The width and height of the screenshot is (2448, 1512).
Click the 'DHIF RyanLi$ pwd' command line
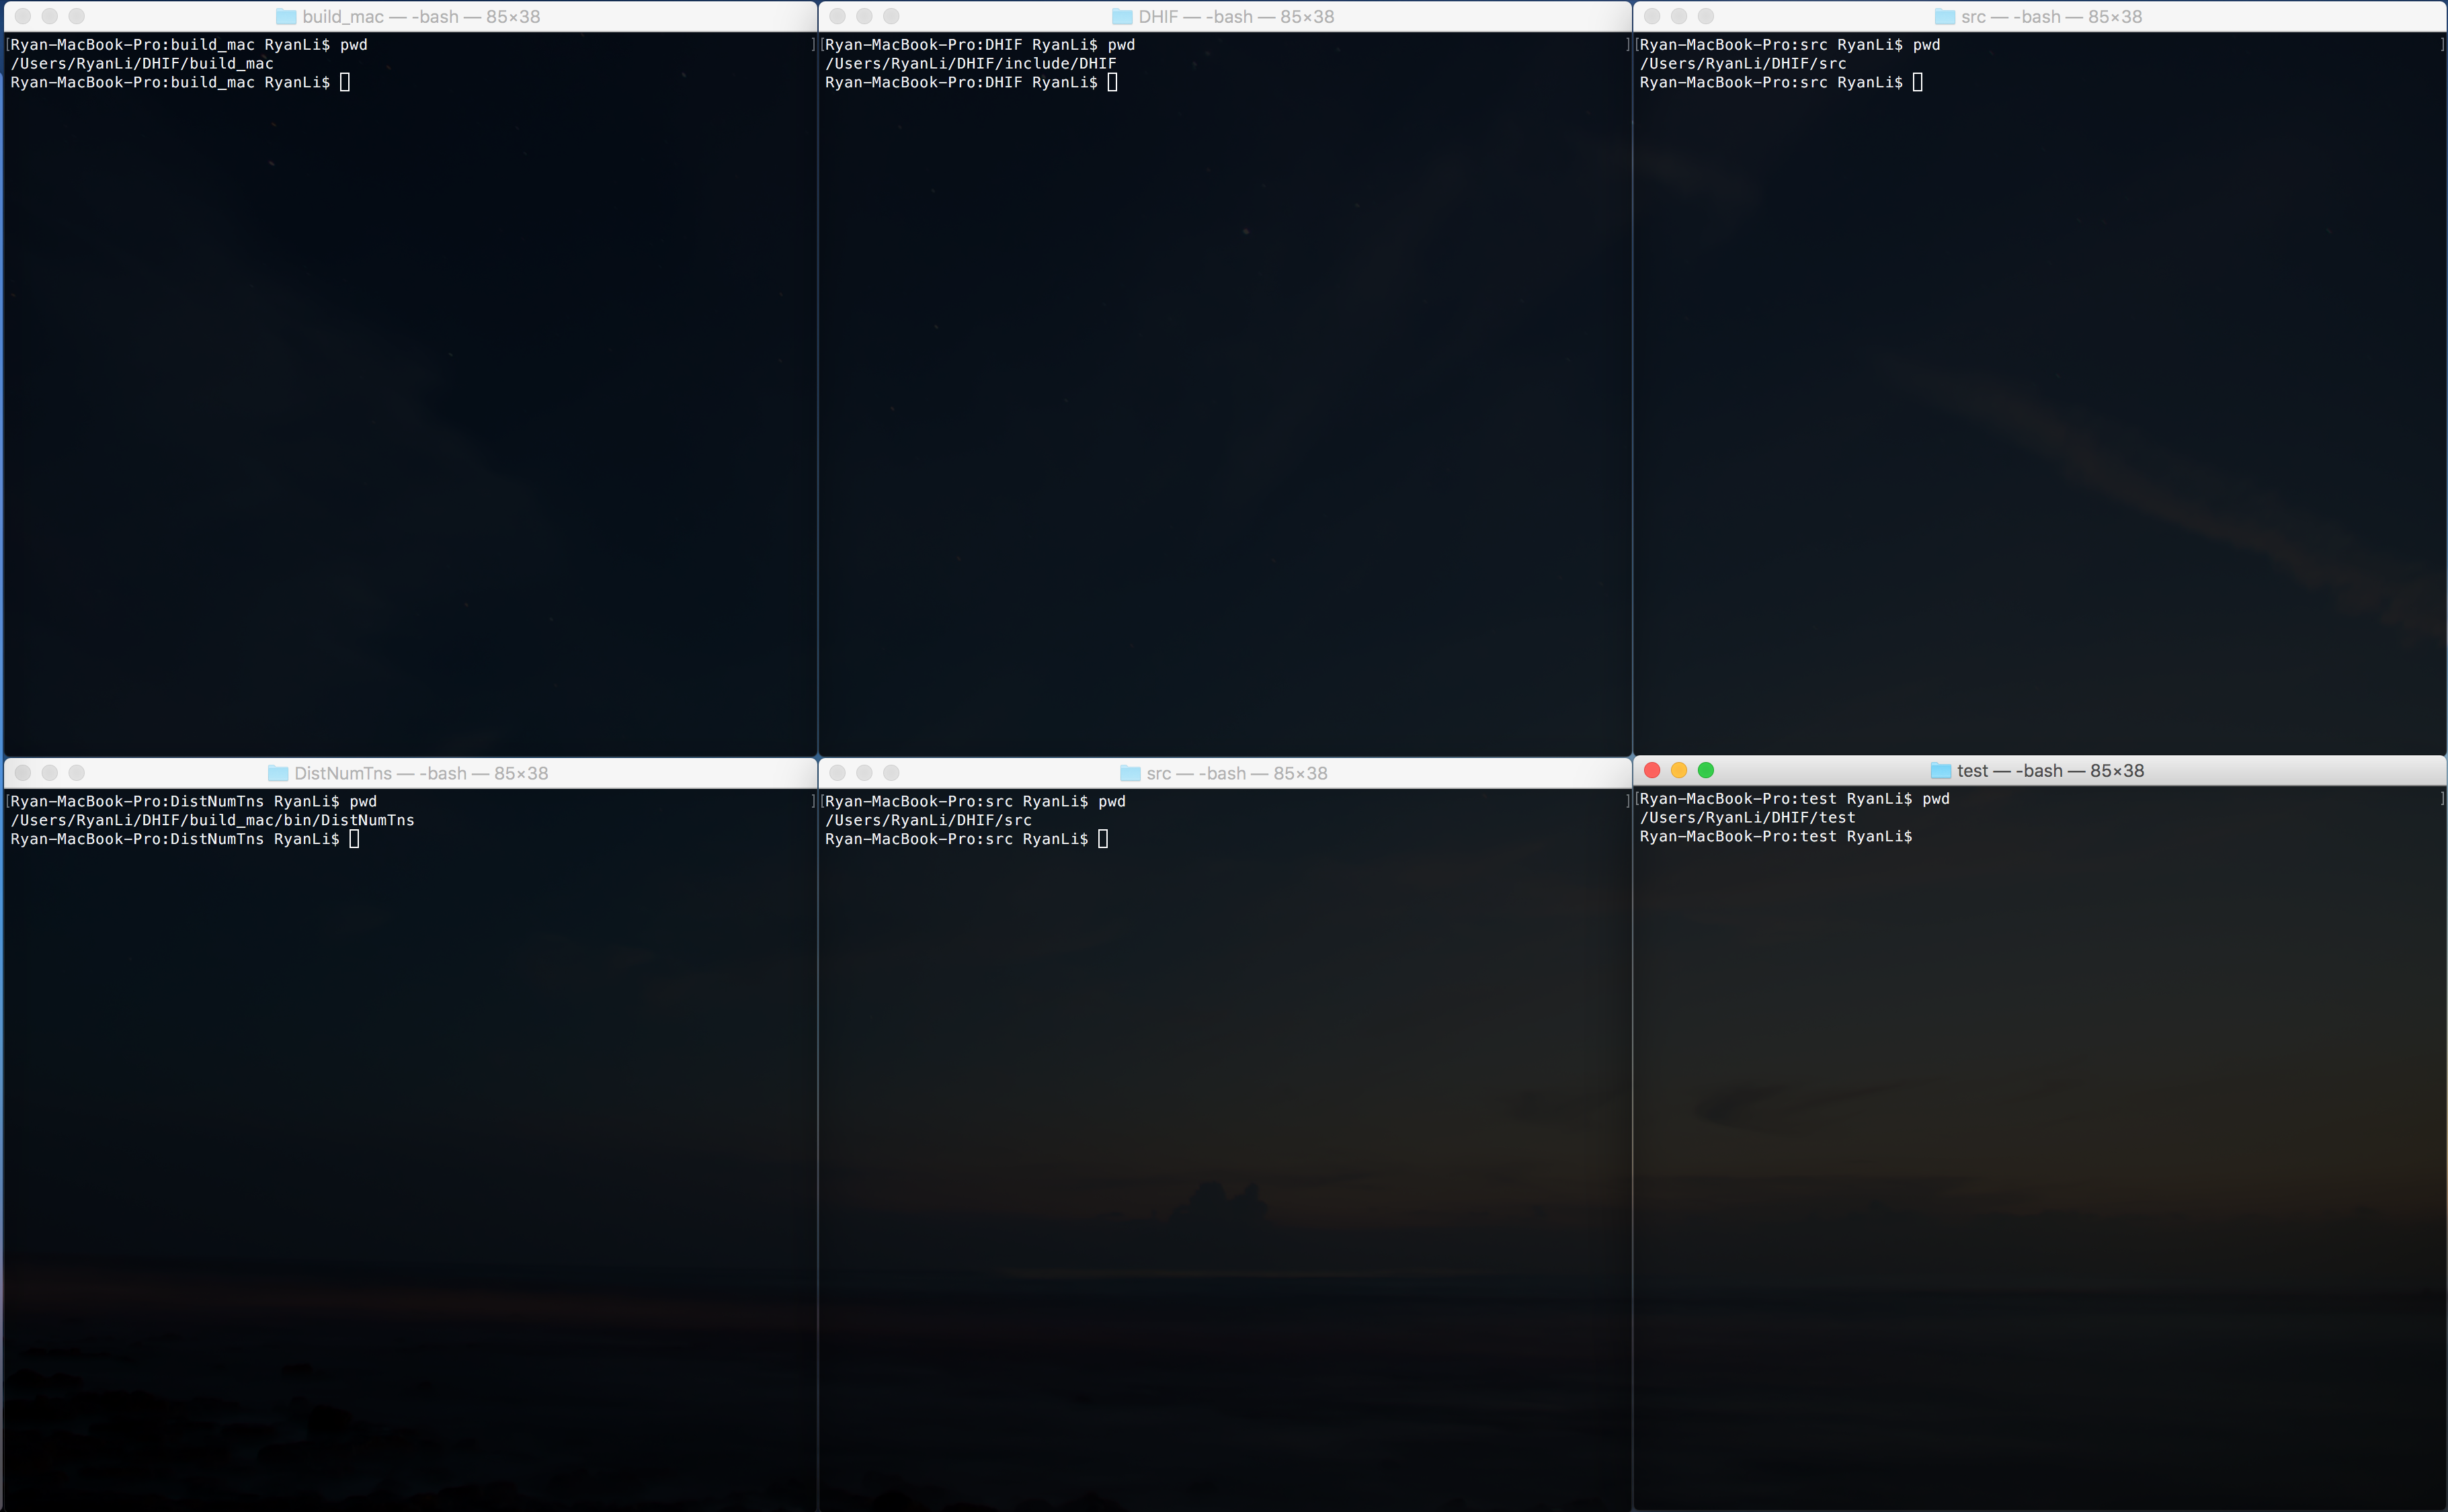coord(980,45)
